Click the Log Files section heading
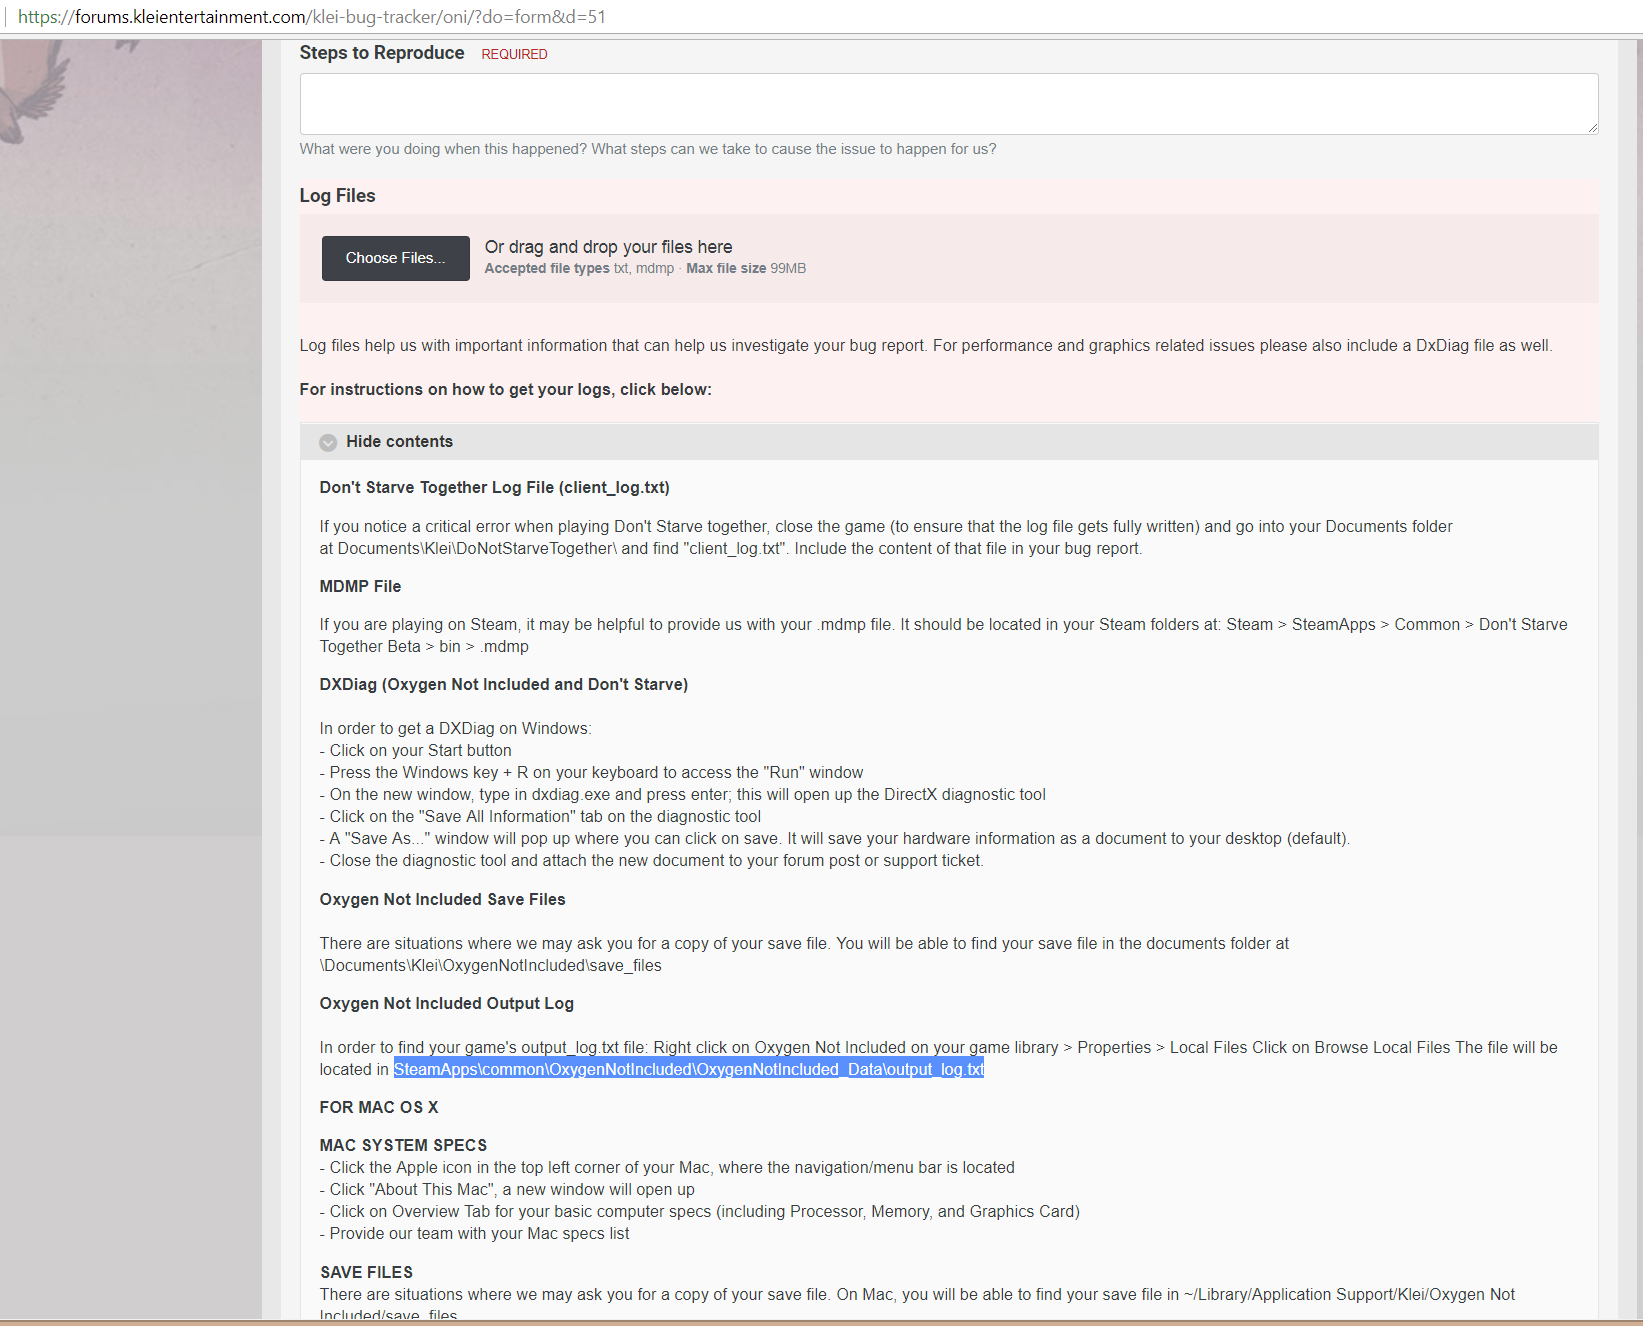Image resolution: width=1643 pixels, height=1326 pixels. click(337, 196)
